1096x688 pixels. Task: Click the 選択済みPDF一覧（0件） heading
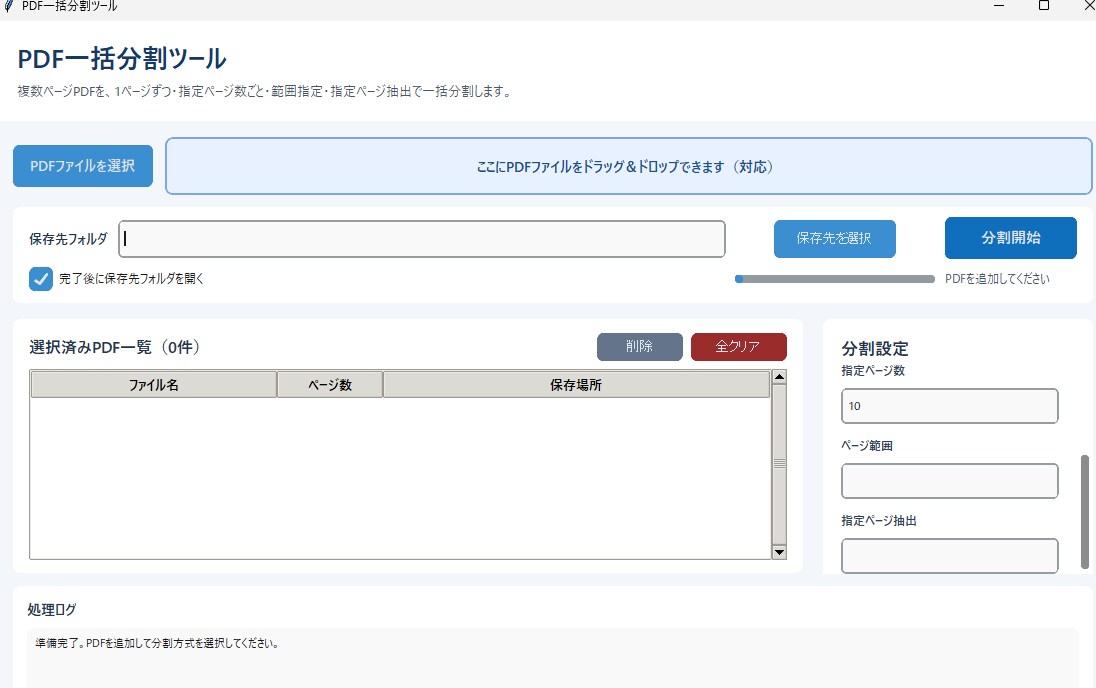click(x=115, y=347)
